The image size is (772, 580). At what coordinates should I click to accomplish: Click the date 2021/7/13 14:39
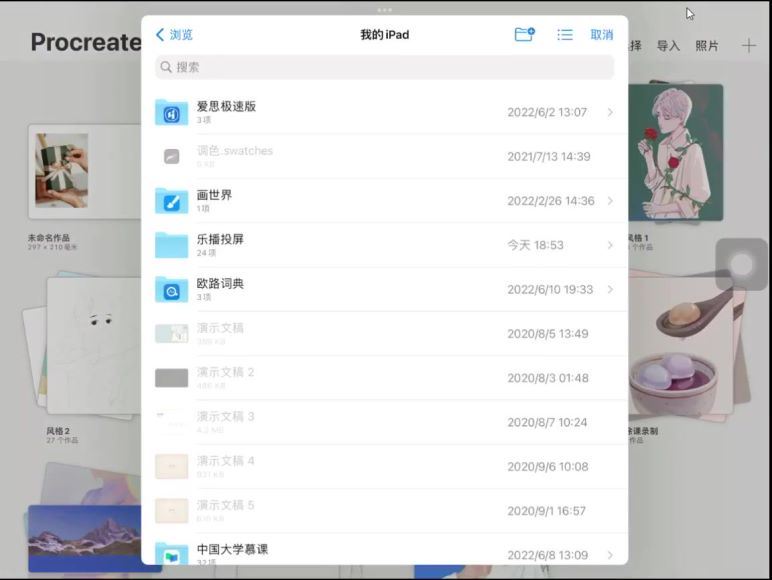(x=548, y=157)
